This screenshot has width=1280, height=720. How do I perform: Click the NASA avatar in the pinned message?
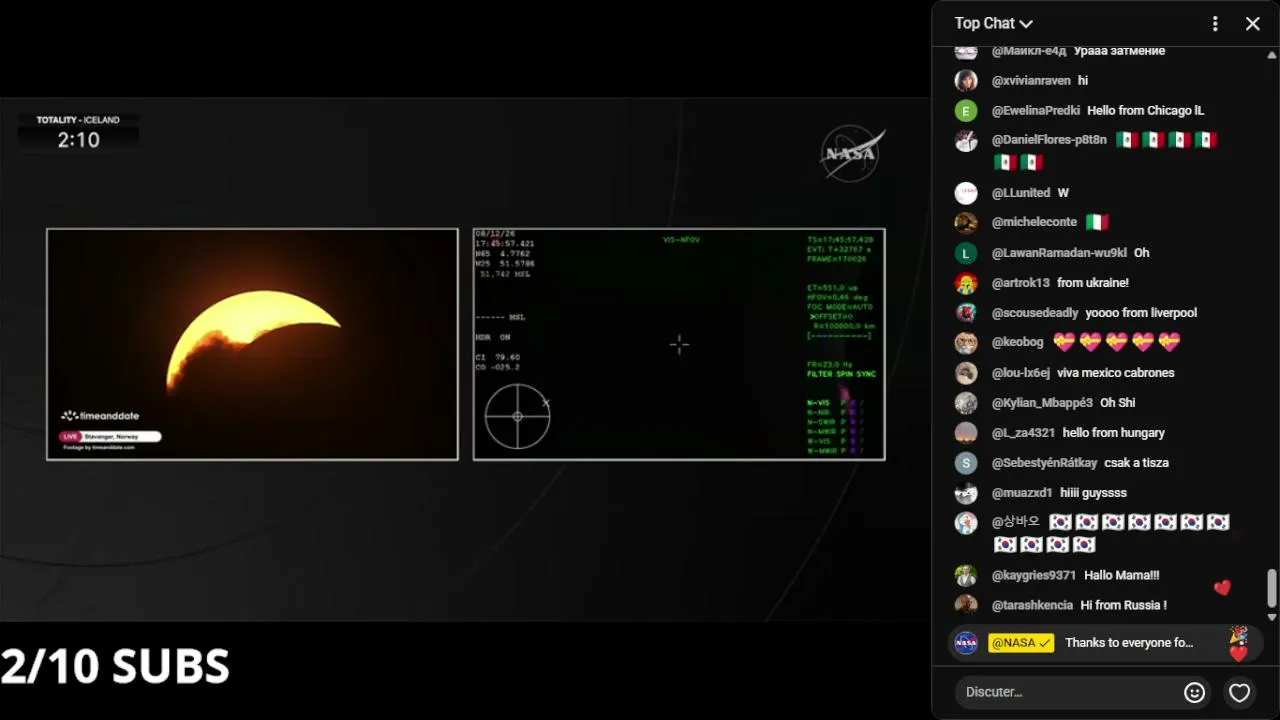(966, 643)
